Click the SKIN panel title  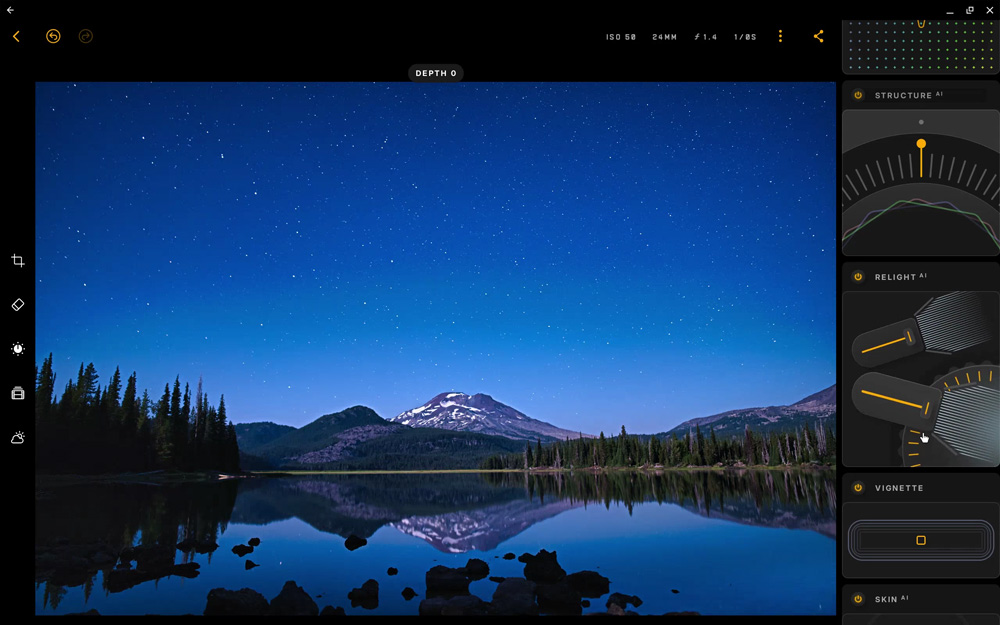point(886,599)
